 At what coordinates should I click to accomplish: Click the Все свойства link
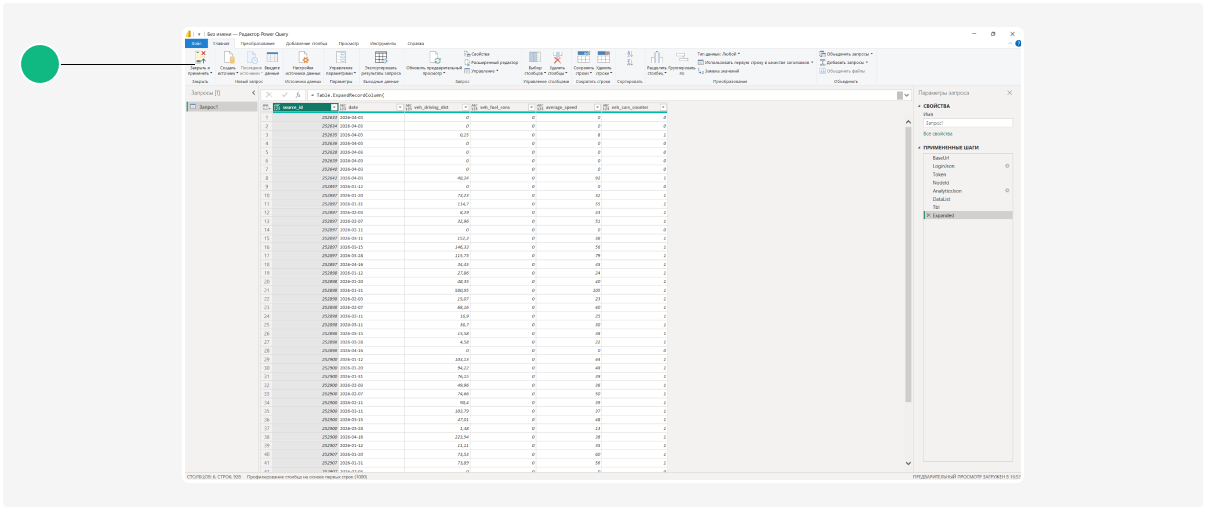[938, 133]
